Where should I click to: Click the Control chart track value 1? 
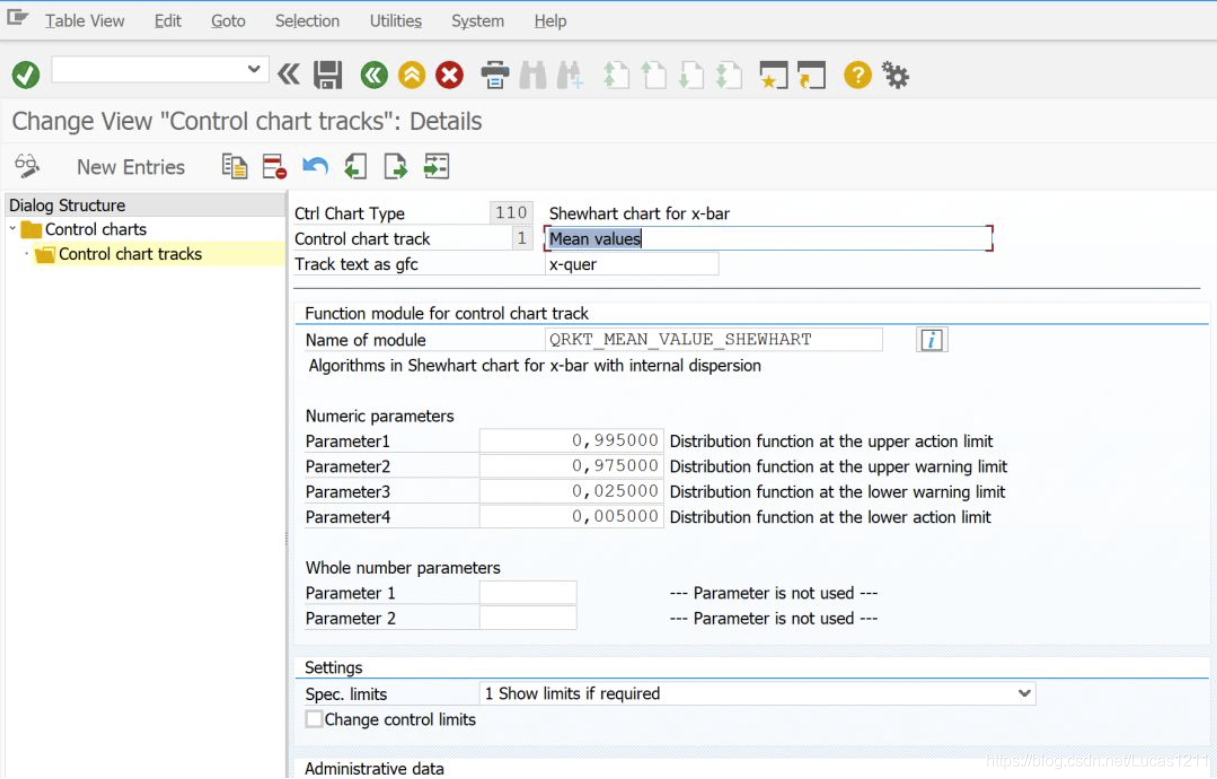(521, 238)
